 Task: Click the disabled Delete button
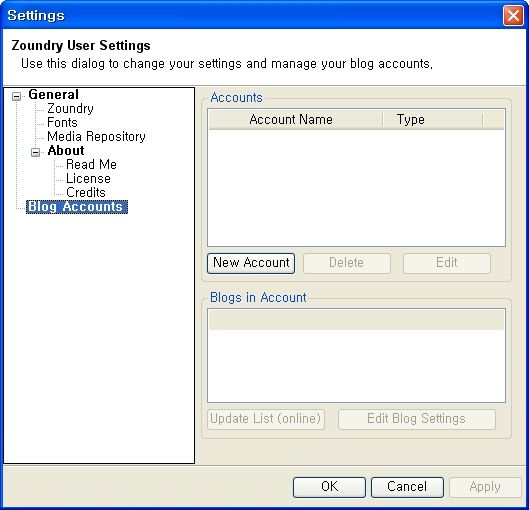347,263
